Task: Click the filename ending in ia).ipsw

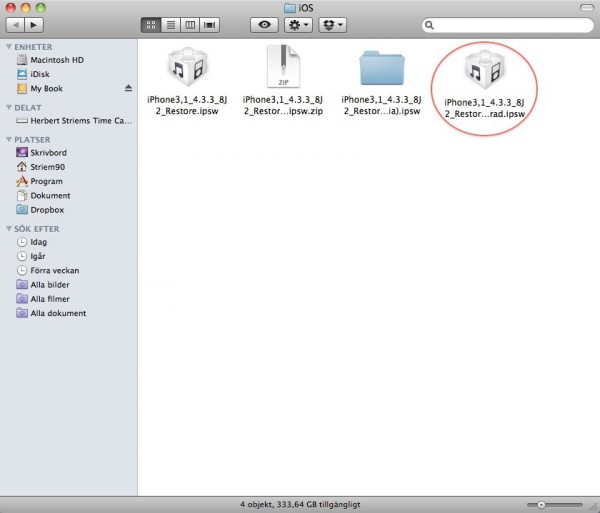Action: [x=382, y=105]
